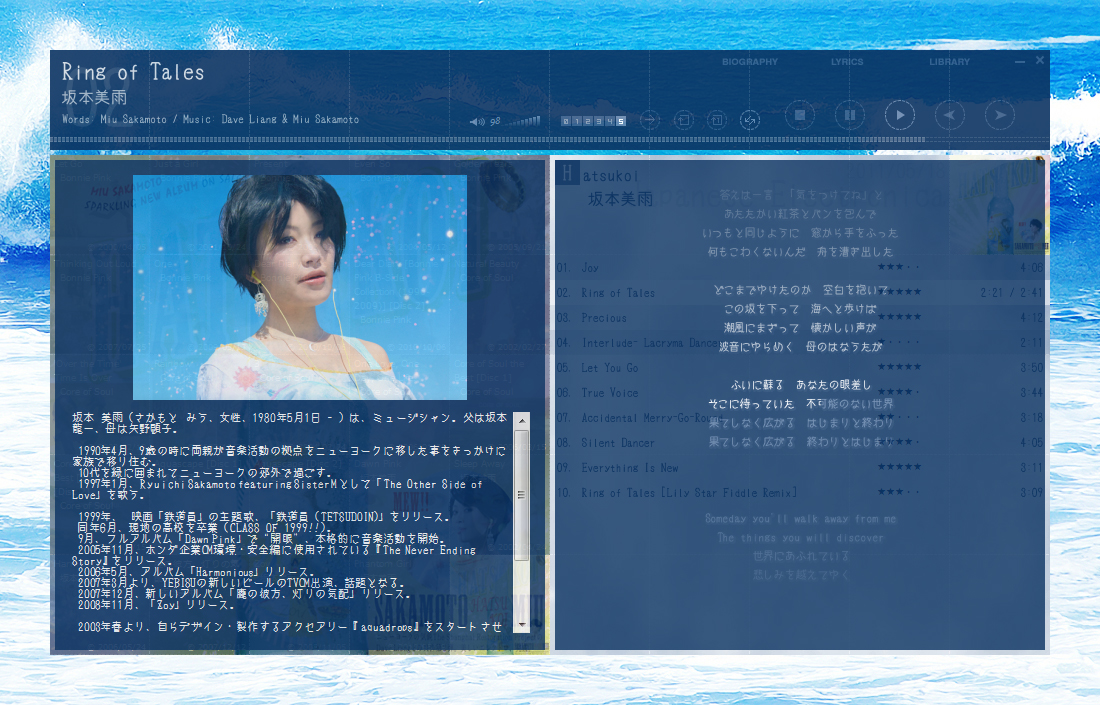Viewport: 1100px width, 705px height.
Task: Click the Words and Music credits line
Action: click(x=210, y=119)
